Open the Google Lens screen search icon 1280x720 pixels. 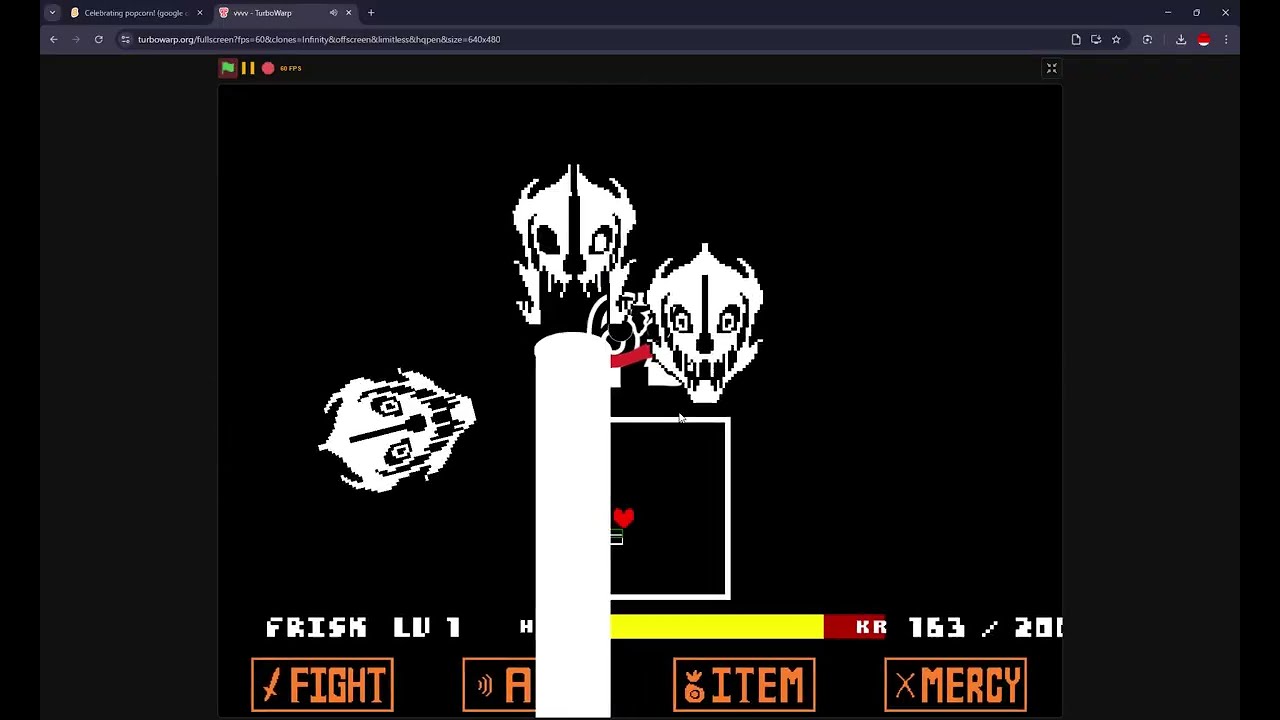point(1147,39)
